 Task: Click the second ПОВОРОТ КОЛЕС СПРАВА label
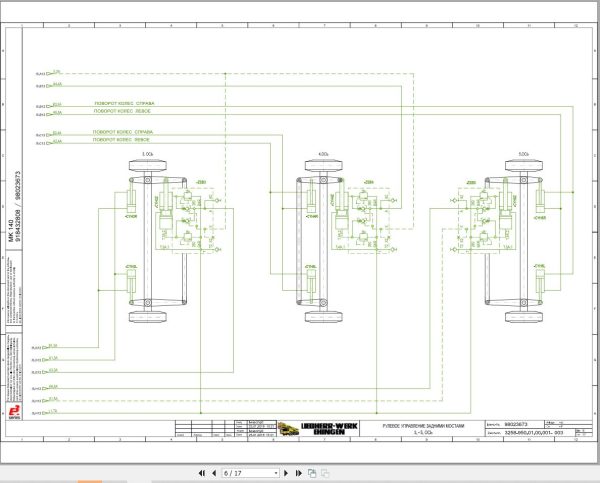click(123, 132)
